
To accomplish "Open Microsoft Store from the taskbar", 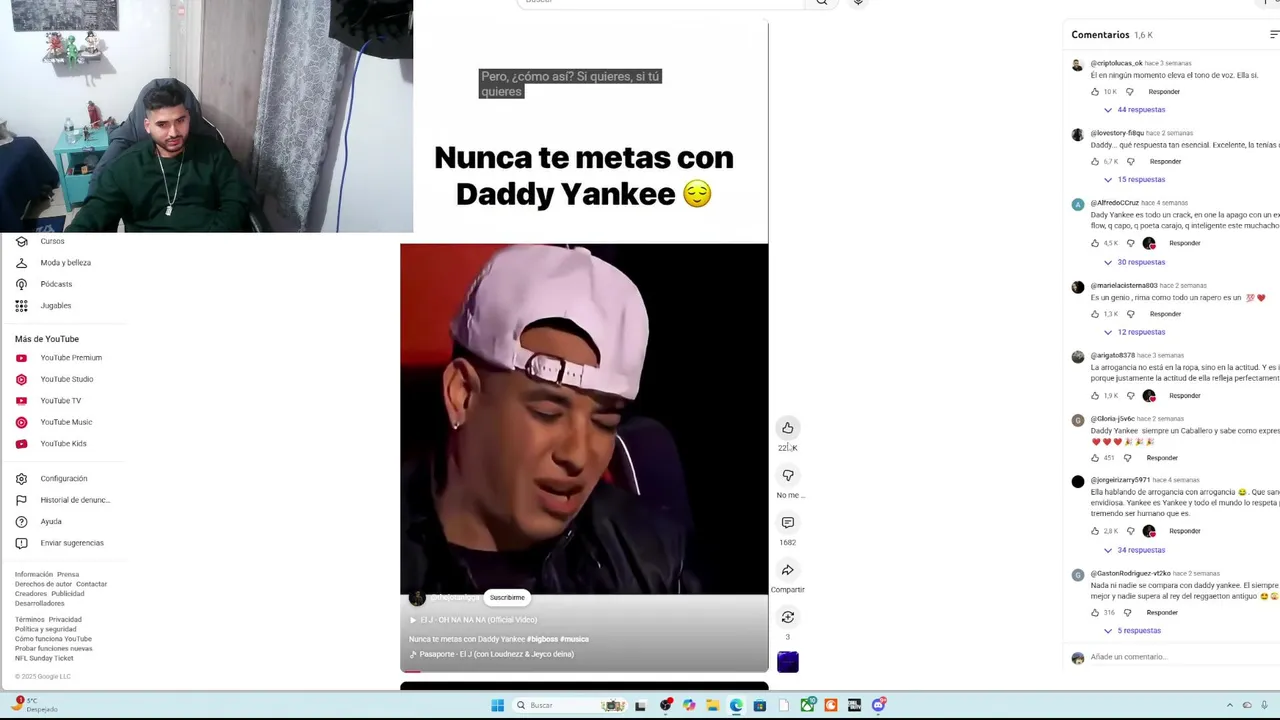I will 760,705.
